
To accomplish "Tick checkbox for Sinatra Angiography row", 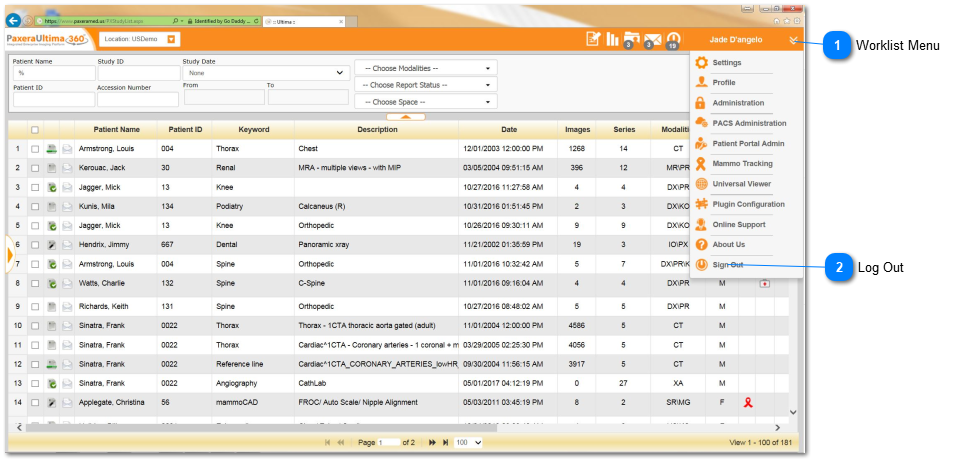I will click(35, 383).
